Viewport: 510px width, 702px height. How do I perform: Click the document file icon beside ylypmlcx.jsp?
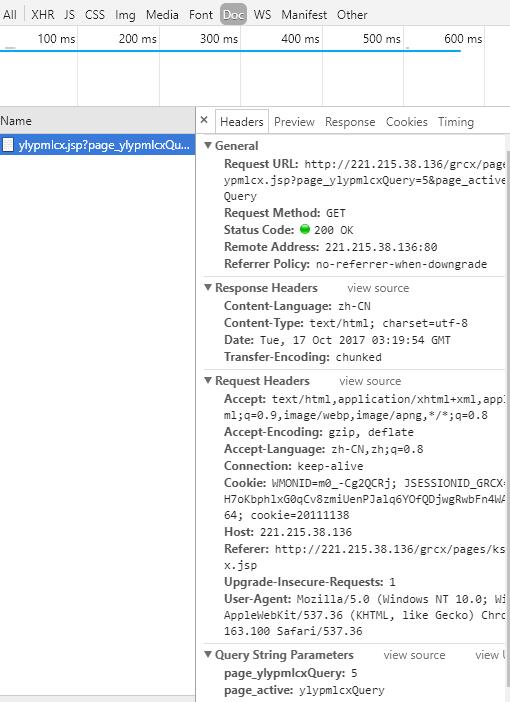click(8, 145)
